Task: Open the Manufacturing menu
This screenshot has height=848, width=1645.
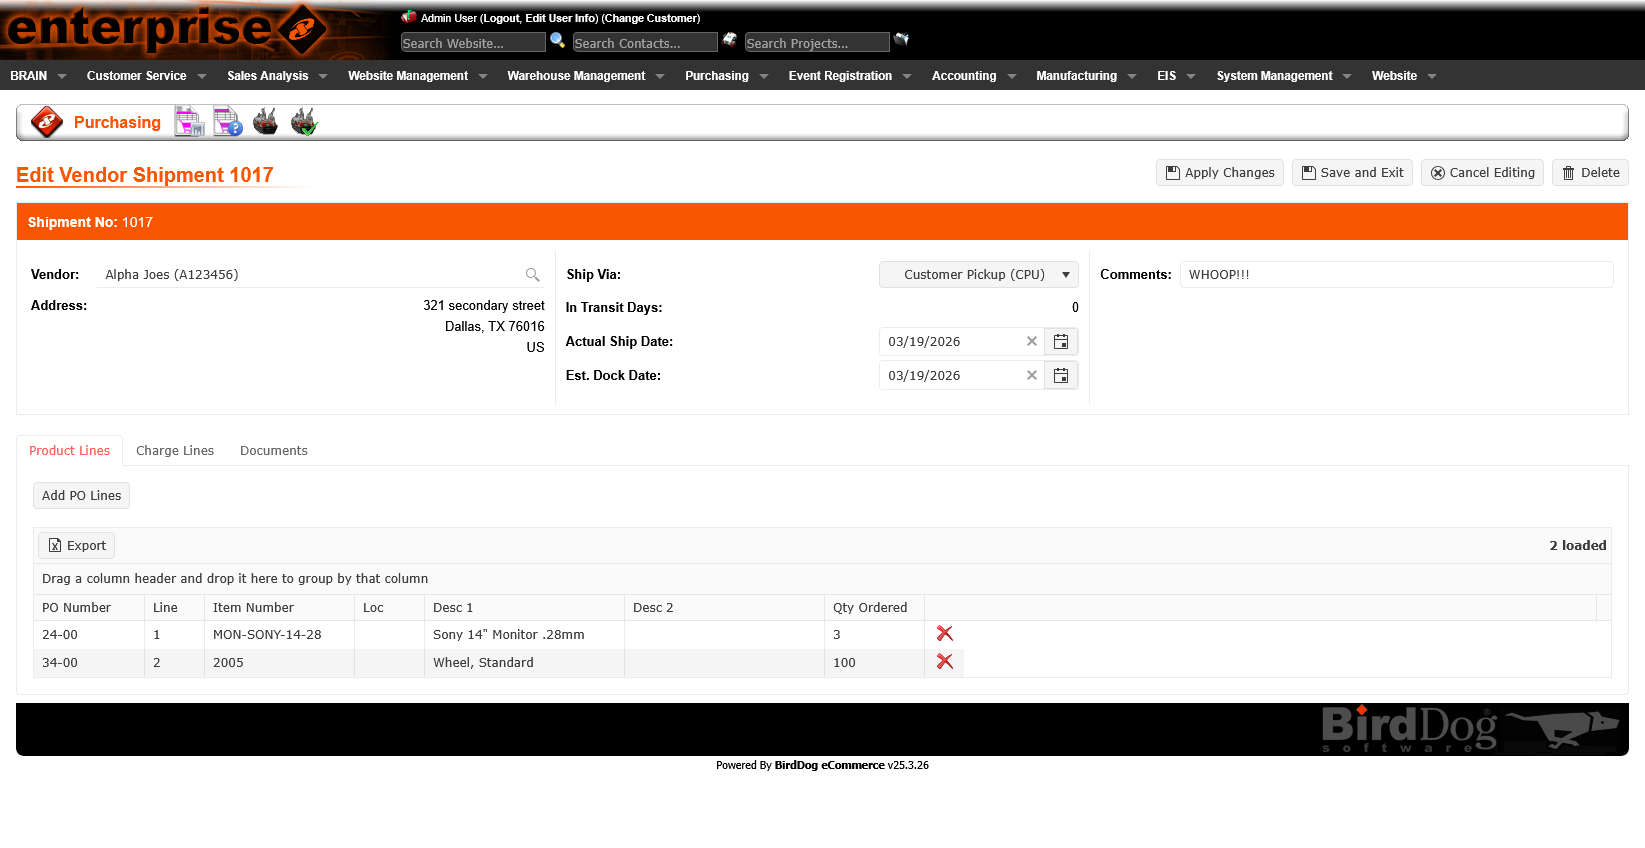Action: 1086,76
